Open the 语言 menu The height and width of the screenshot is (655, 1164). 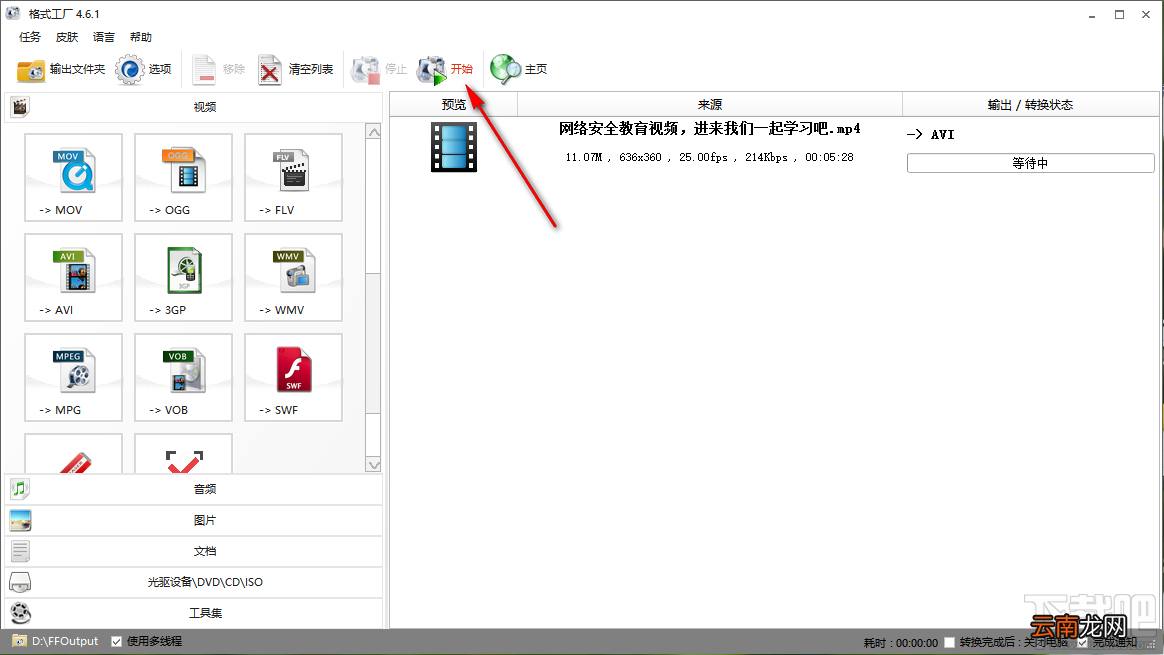tap(104, 37)
